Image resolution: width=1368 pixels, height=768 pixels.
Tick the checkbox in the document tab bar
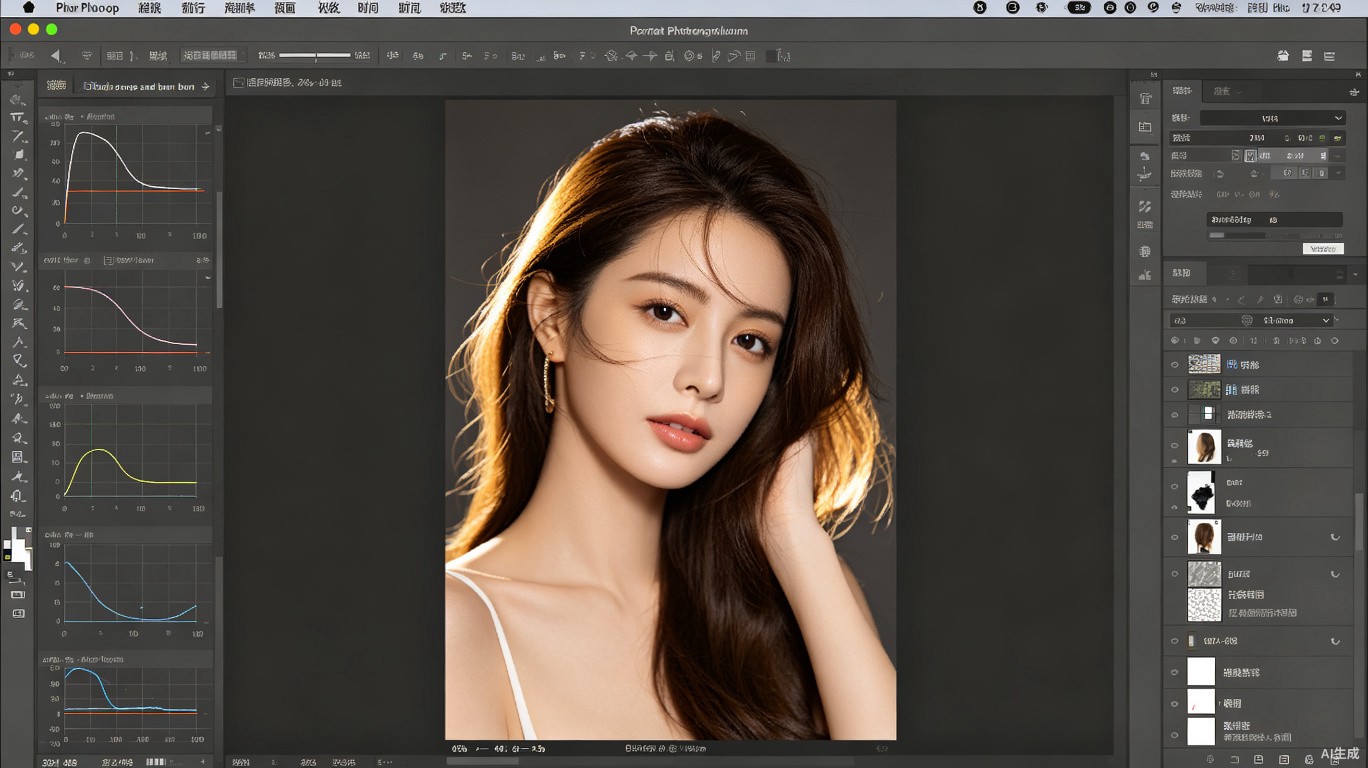(x=238, y=83)
